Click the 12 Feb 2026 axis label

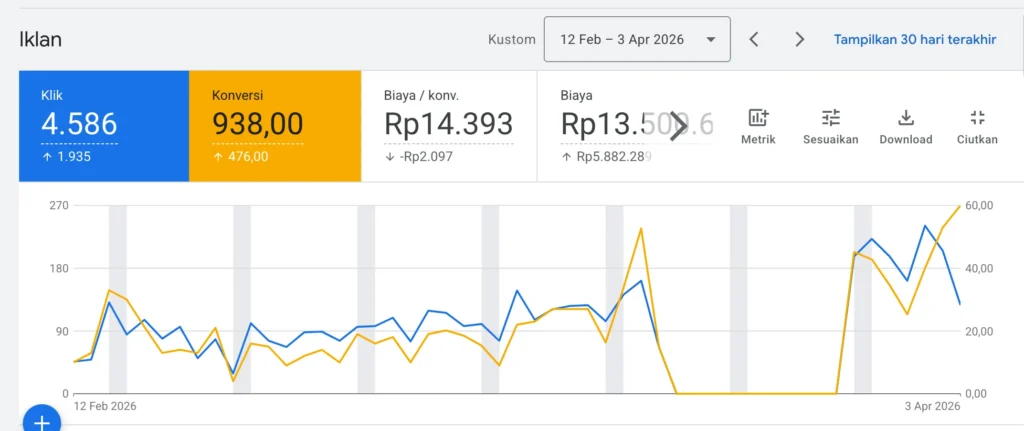point(105,406)
